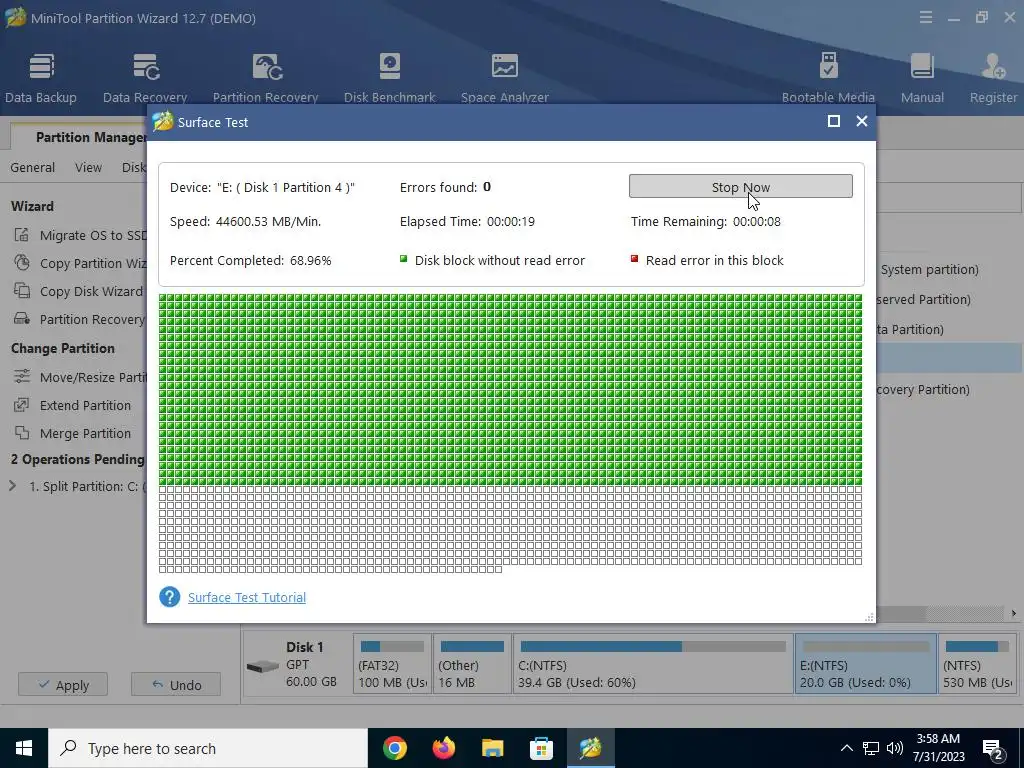Screen dimensions: 1024x768
Task: Select the FAT32 100 MB partition block
Action: (x=392, y=663)
